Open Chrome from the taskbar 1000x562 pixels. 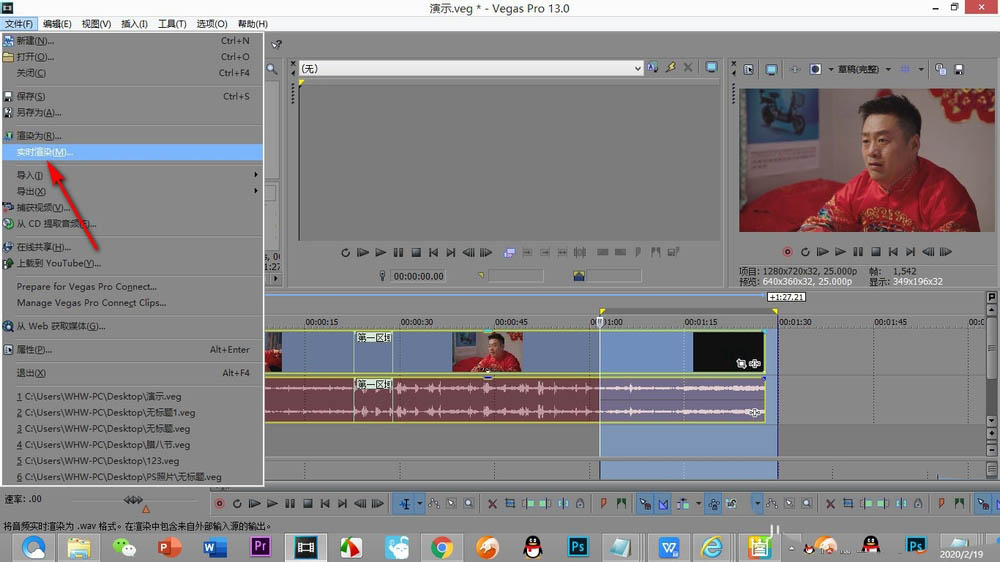click(x=441, y=547)
